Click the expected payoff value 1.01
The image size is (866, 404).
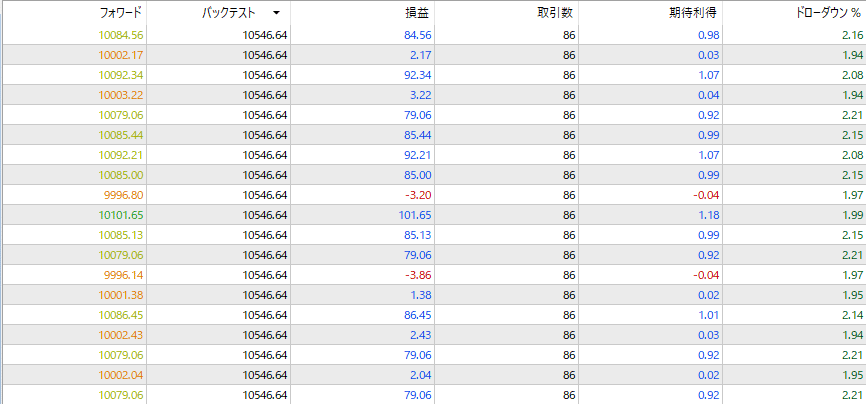pos(709,315)
